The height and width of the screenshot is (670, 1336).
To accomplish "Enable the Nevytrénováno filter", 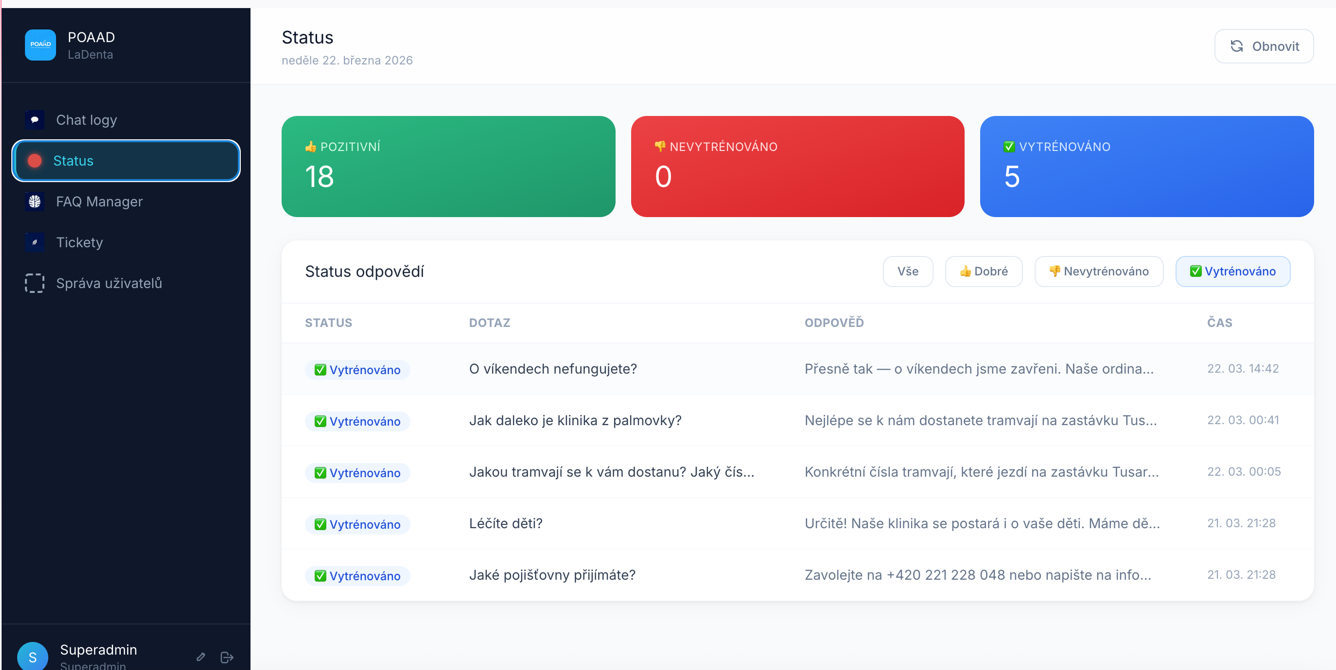I will point(1099,271).
